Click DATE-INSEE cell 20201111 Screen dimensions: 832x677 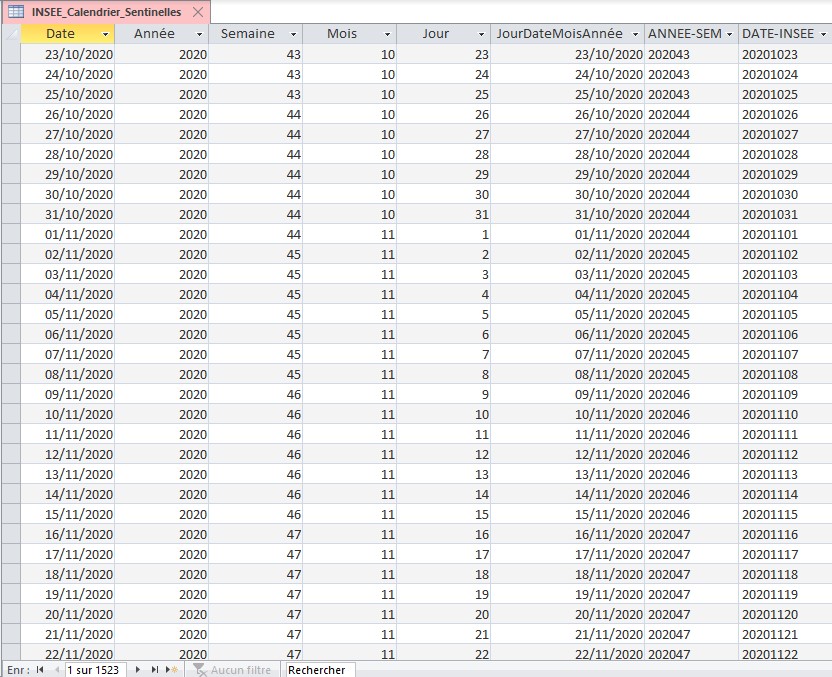[x=785, y=434]
